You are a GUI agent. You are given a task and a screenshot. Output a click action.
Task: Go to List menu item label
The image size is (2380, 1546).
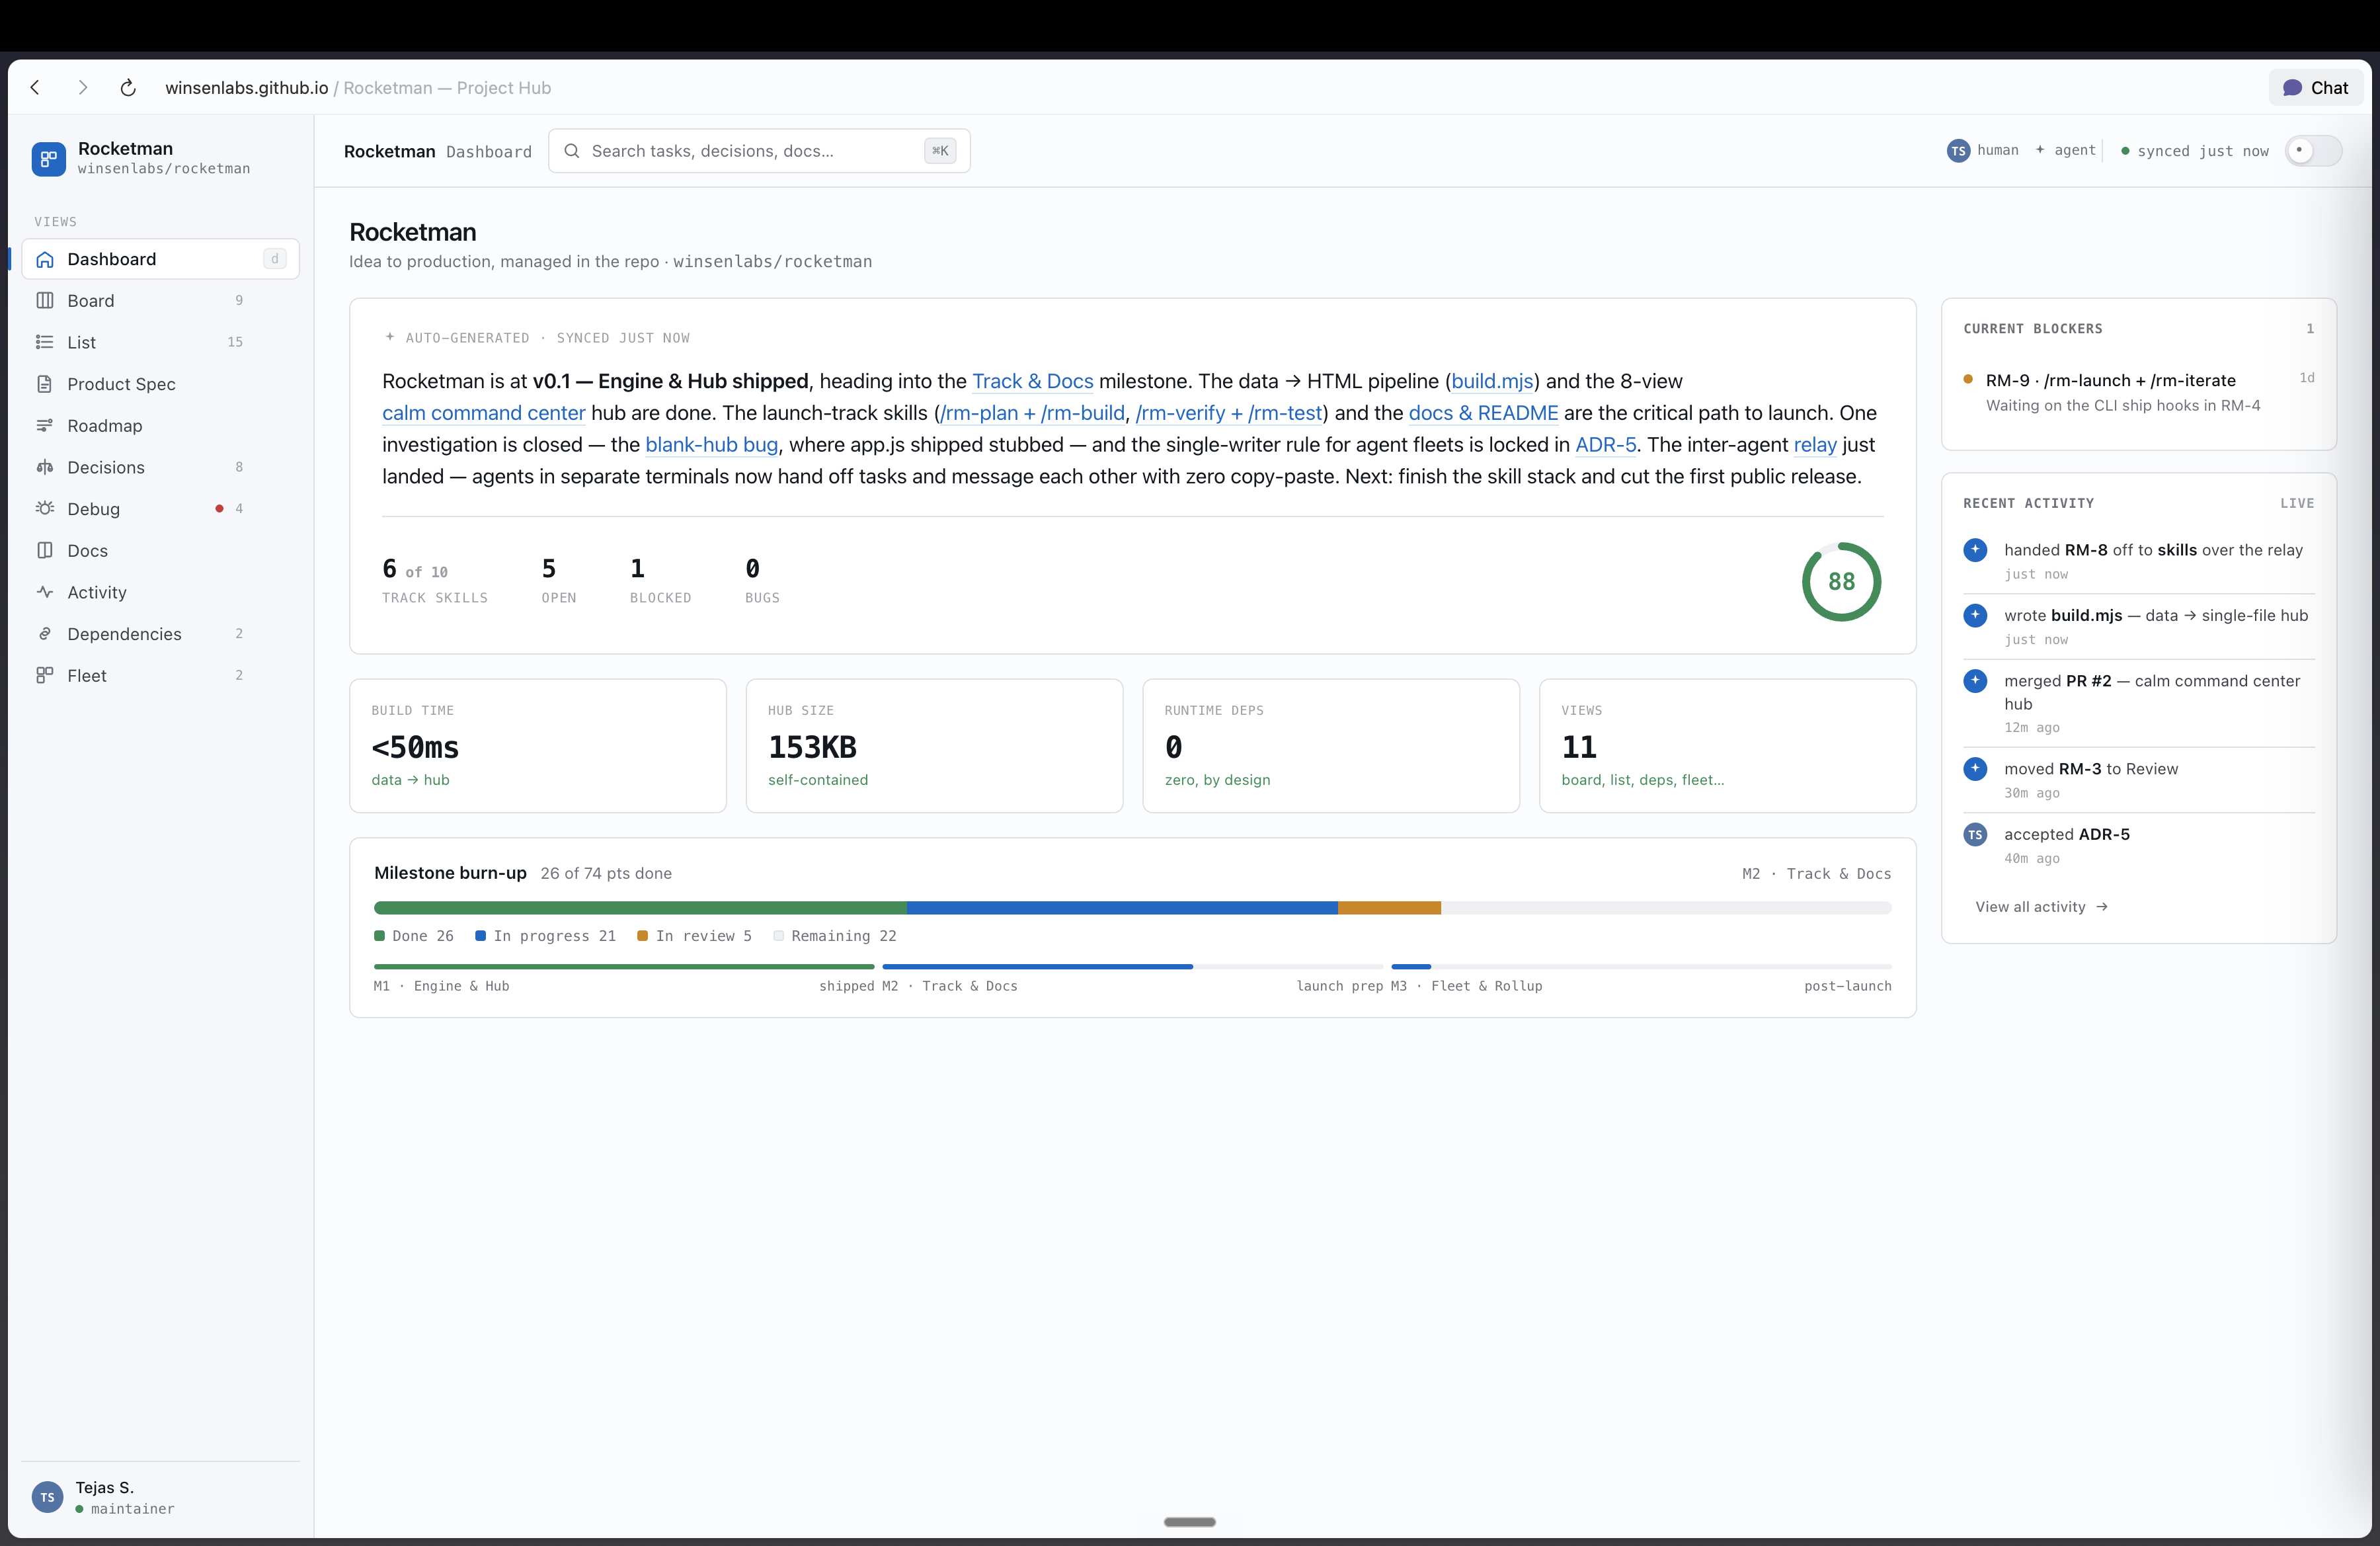tap(82, 342)
